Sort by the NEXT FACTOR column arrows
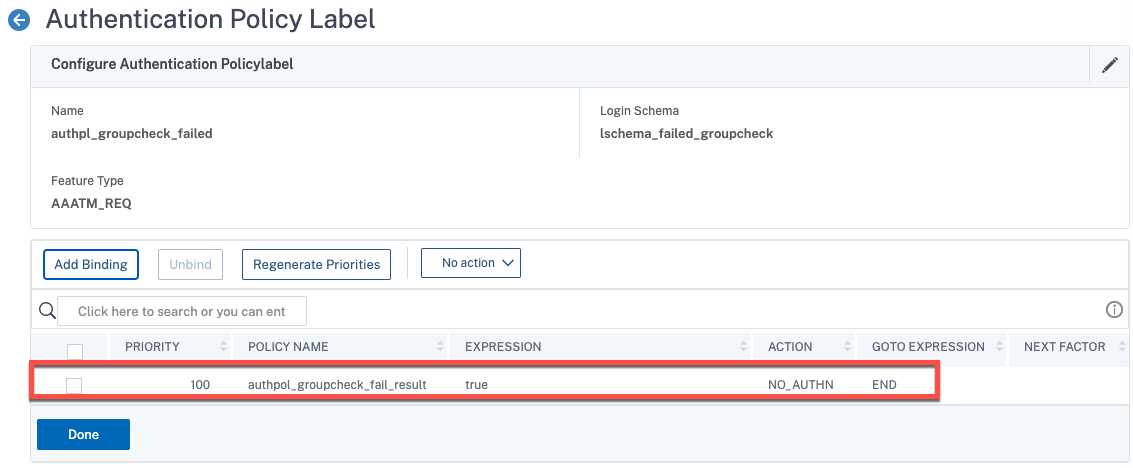The image size is (1133, 468). pos(1120,347)
